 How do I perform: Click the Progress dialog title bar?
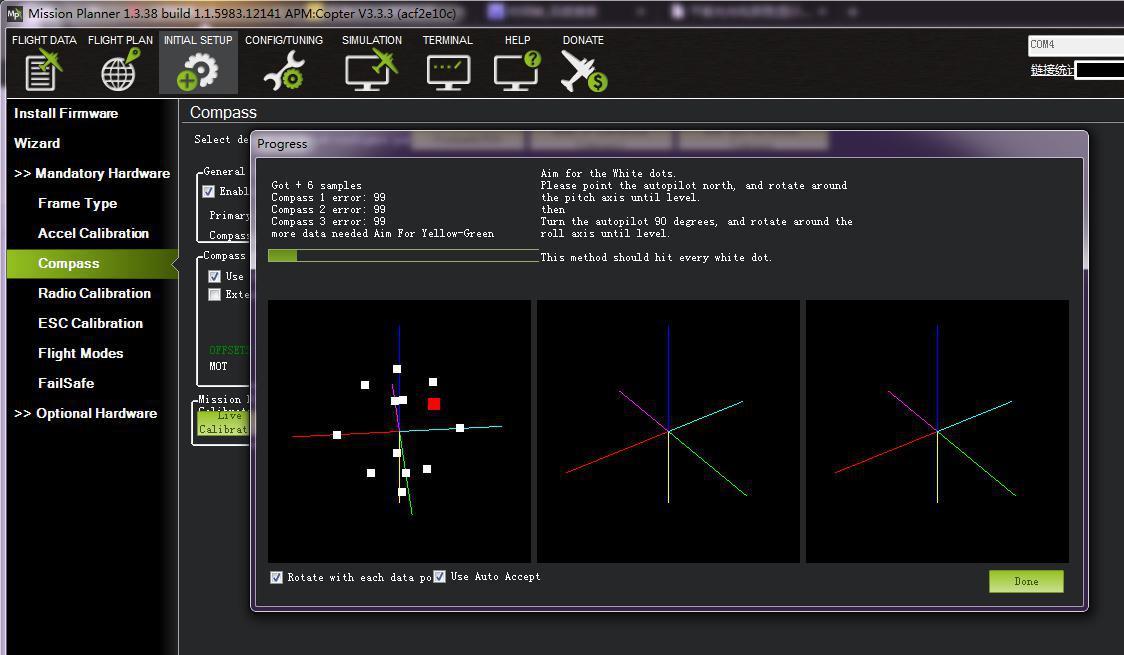click(x=669, y=143)
